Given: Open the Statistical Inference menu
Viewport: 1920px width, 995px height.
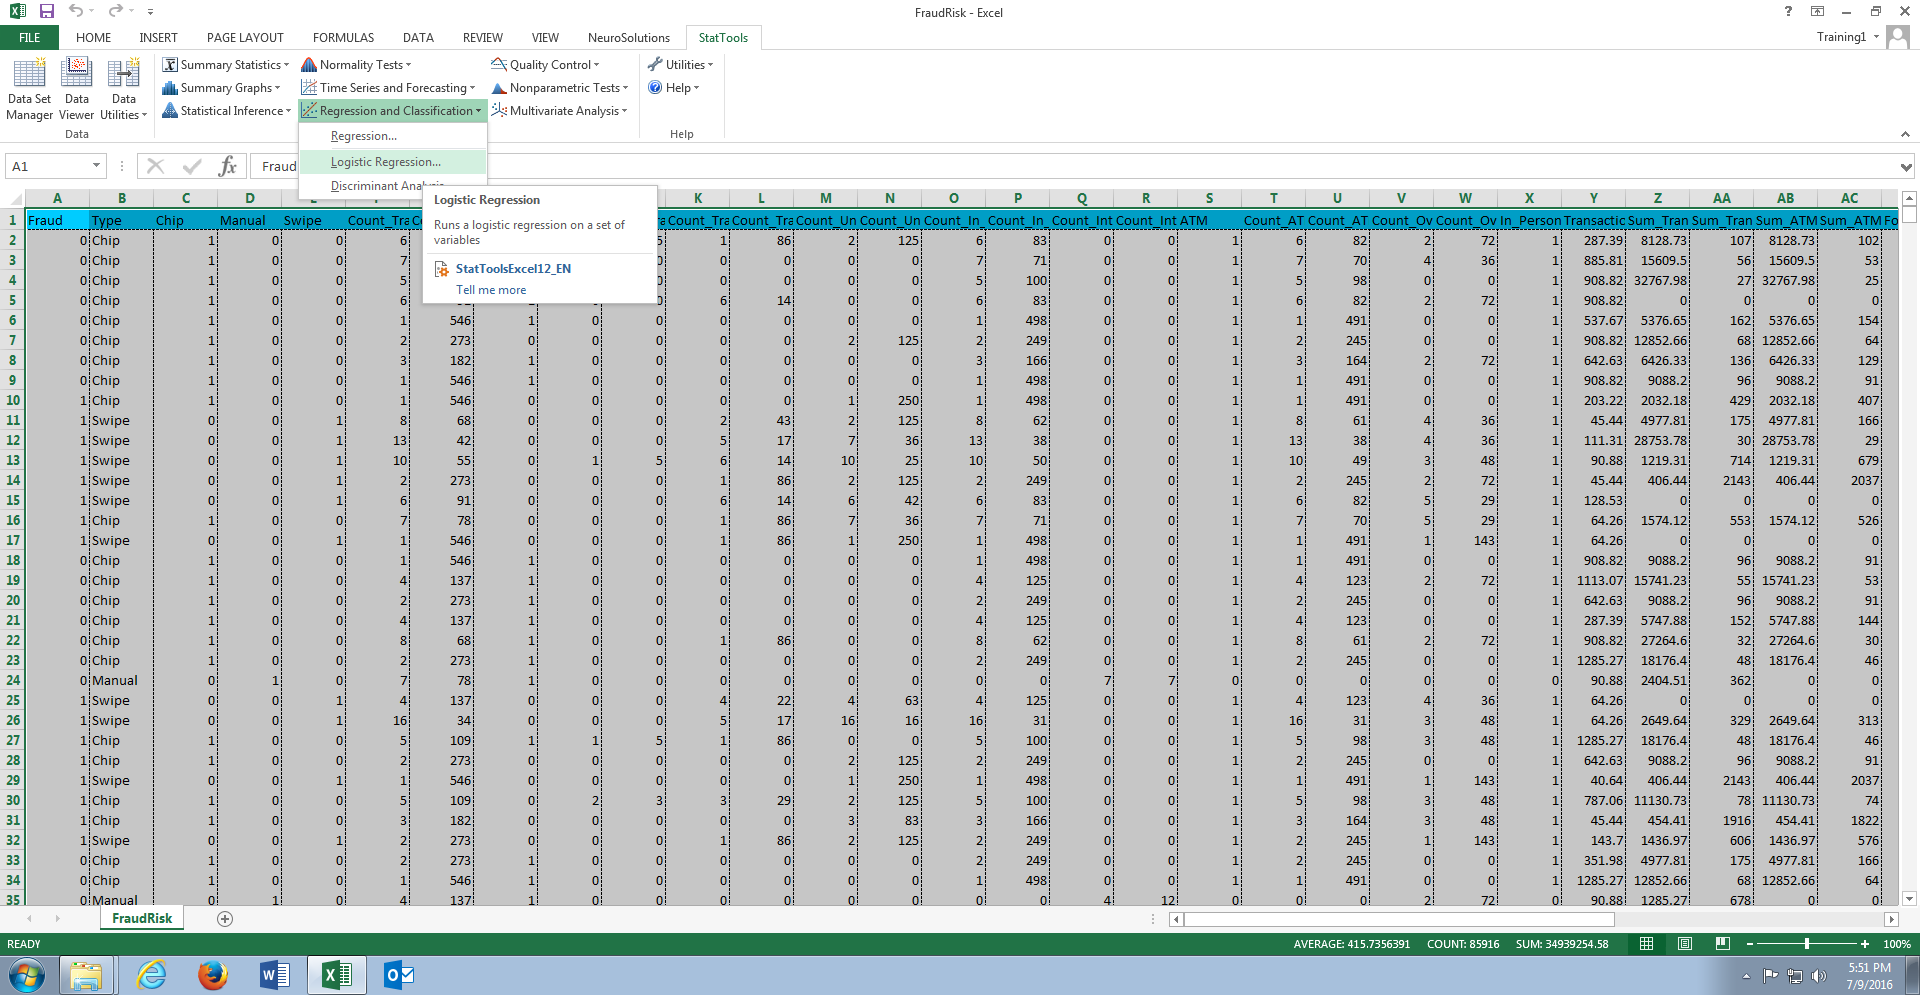Looking at the screenshot, I should 227,111.
